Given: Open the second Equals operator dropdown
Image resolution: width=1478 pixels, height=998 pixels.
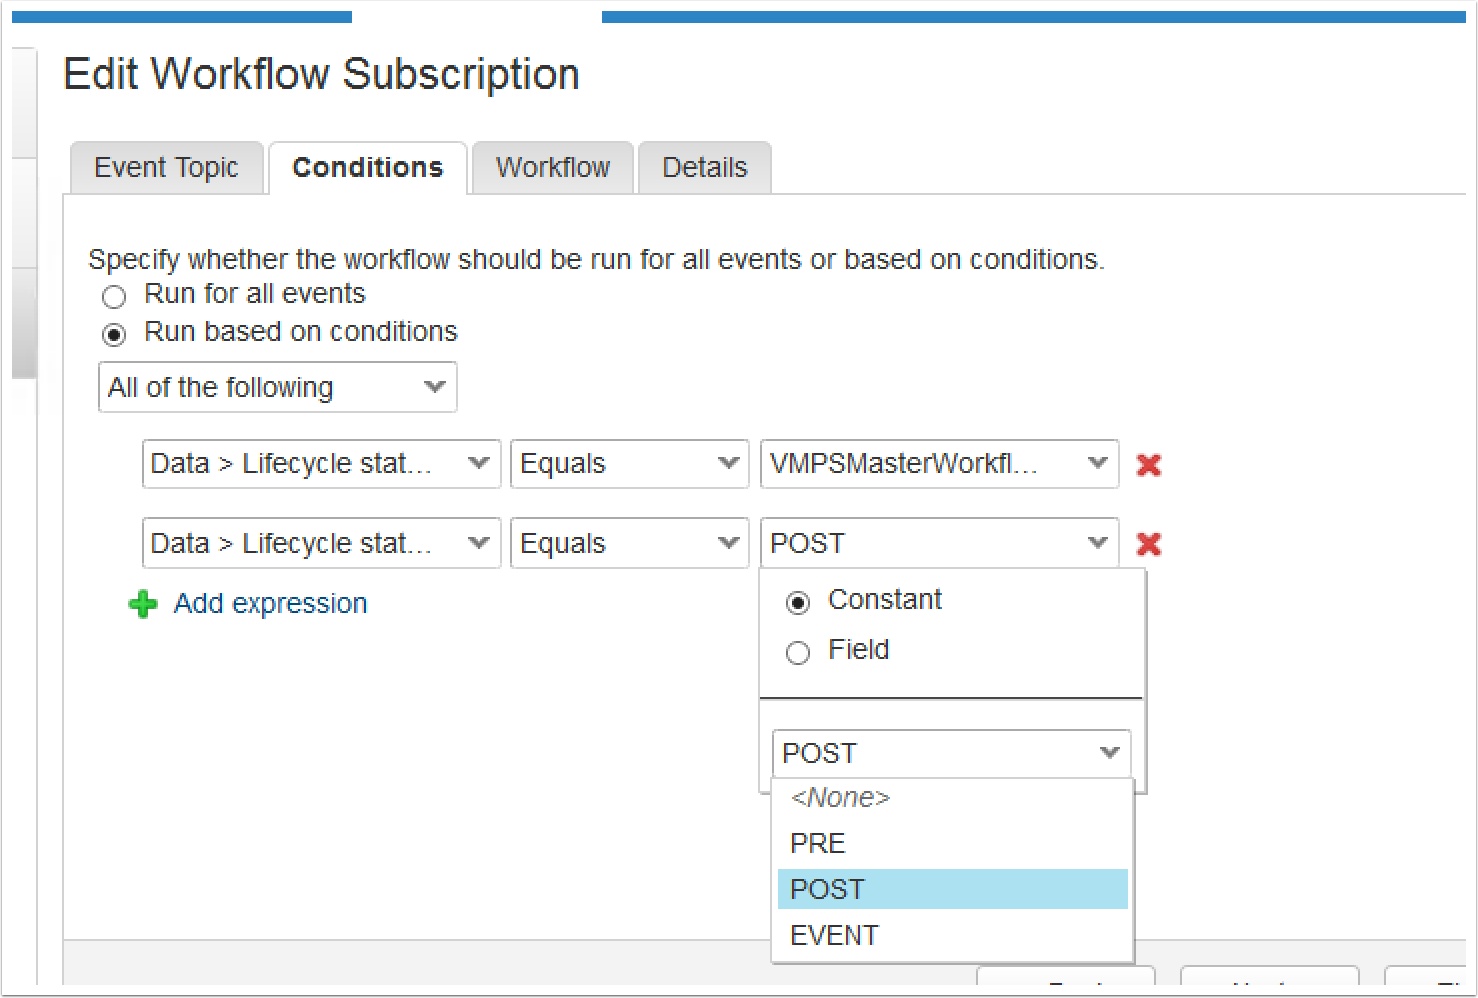Looking at the screenshot, I should point(629,544).
